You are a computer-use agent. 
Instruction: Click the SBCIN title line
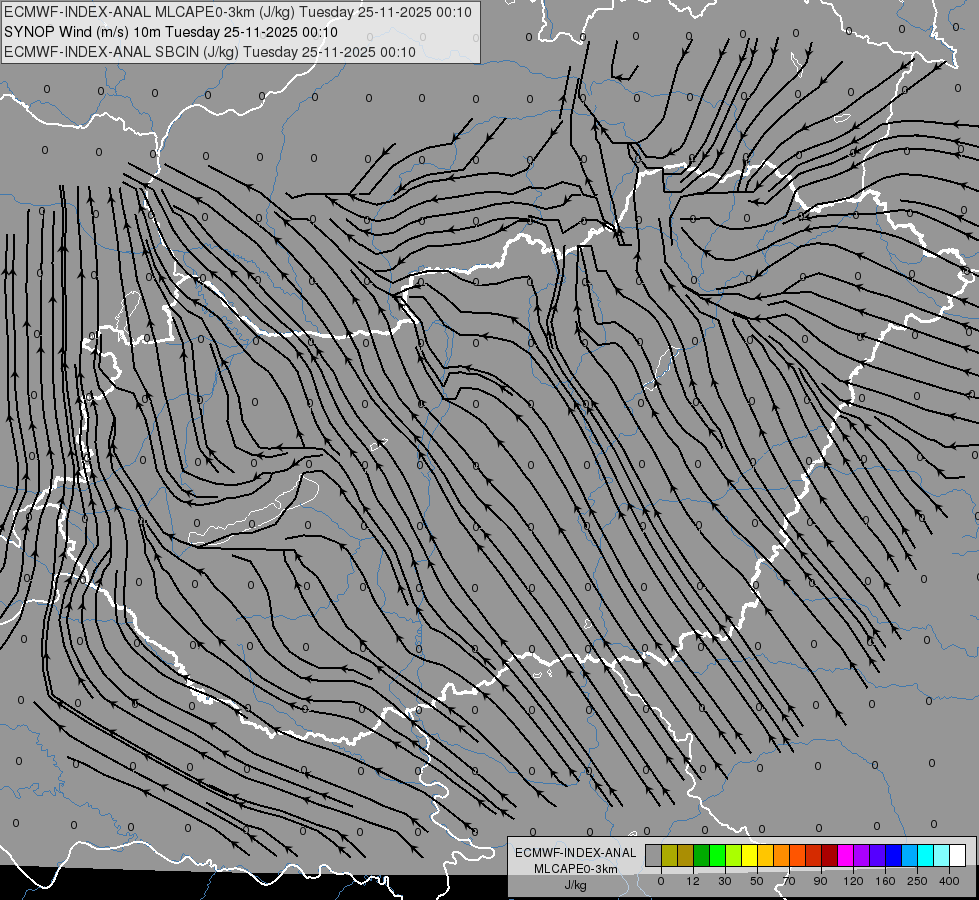tap(210, 52)
